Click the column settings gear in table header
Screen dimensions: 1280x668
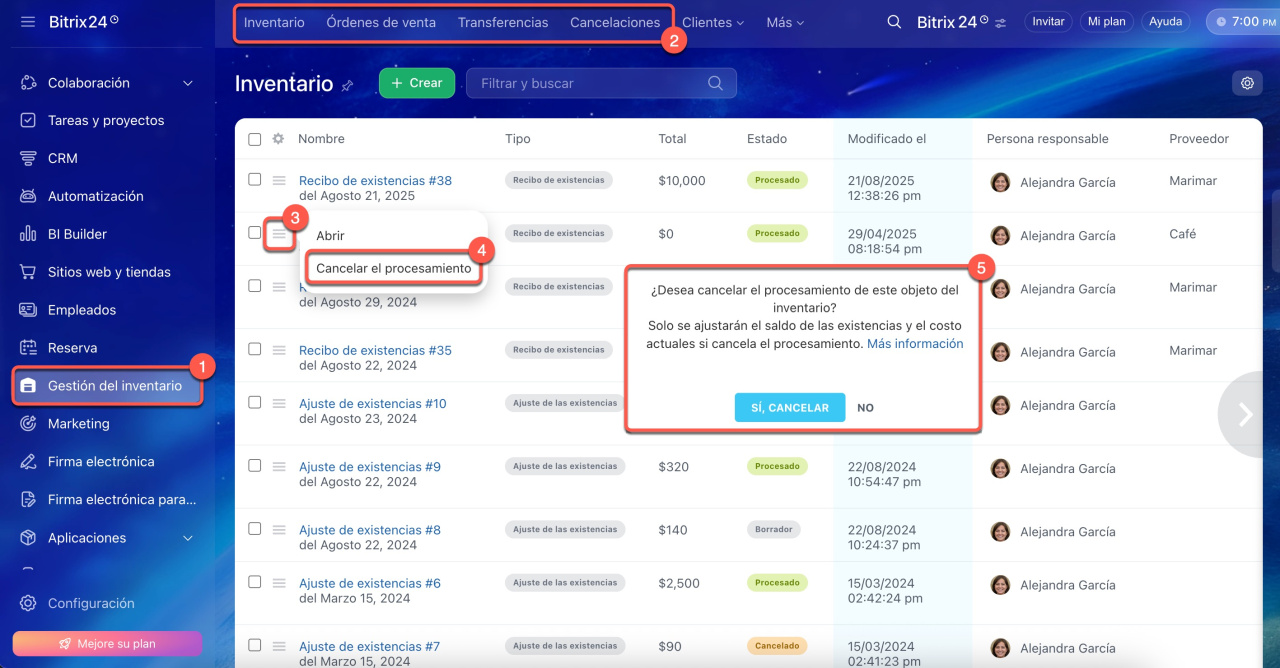tap(278, 139)
